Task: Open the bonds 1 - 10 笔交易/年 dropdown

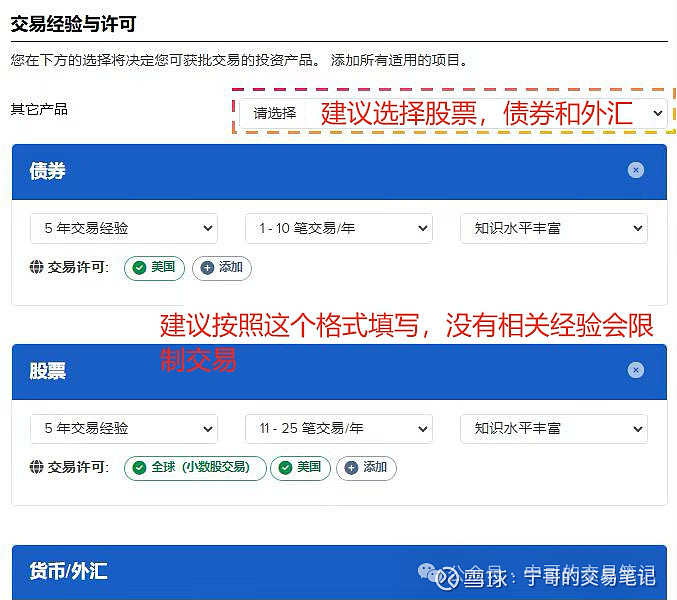Action: coord(339,228)
